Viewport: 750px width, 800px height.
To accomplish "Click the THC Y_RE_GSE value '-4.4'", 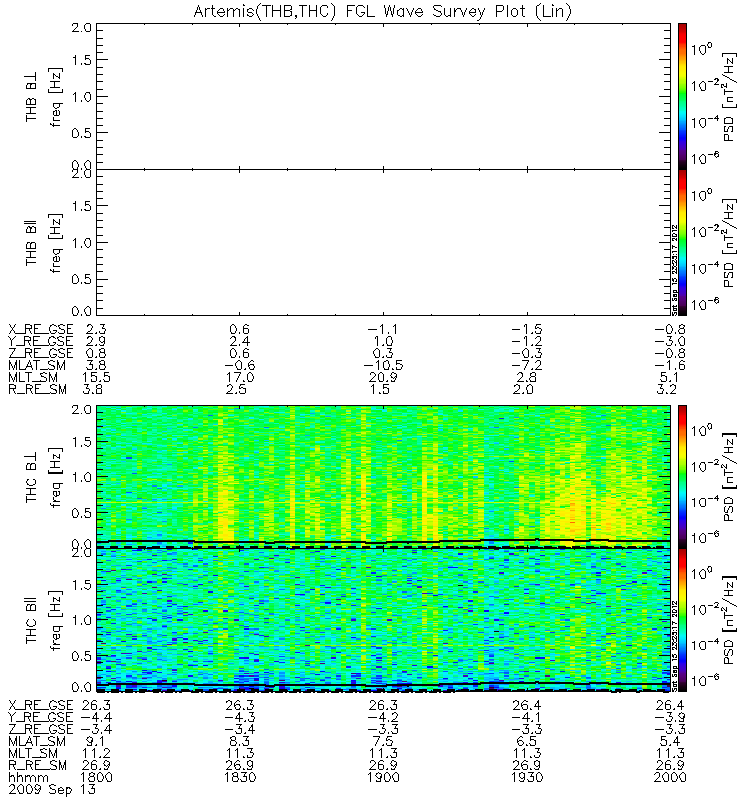I will click(x=96, y=717).
